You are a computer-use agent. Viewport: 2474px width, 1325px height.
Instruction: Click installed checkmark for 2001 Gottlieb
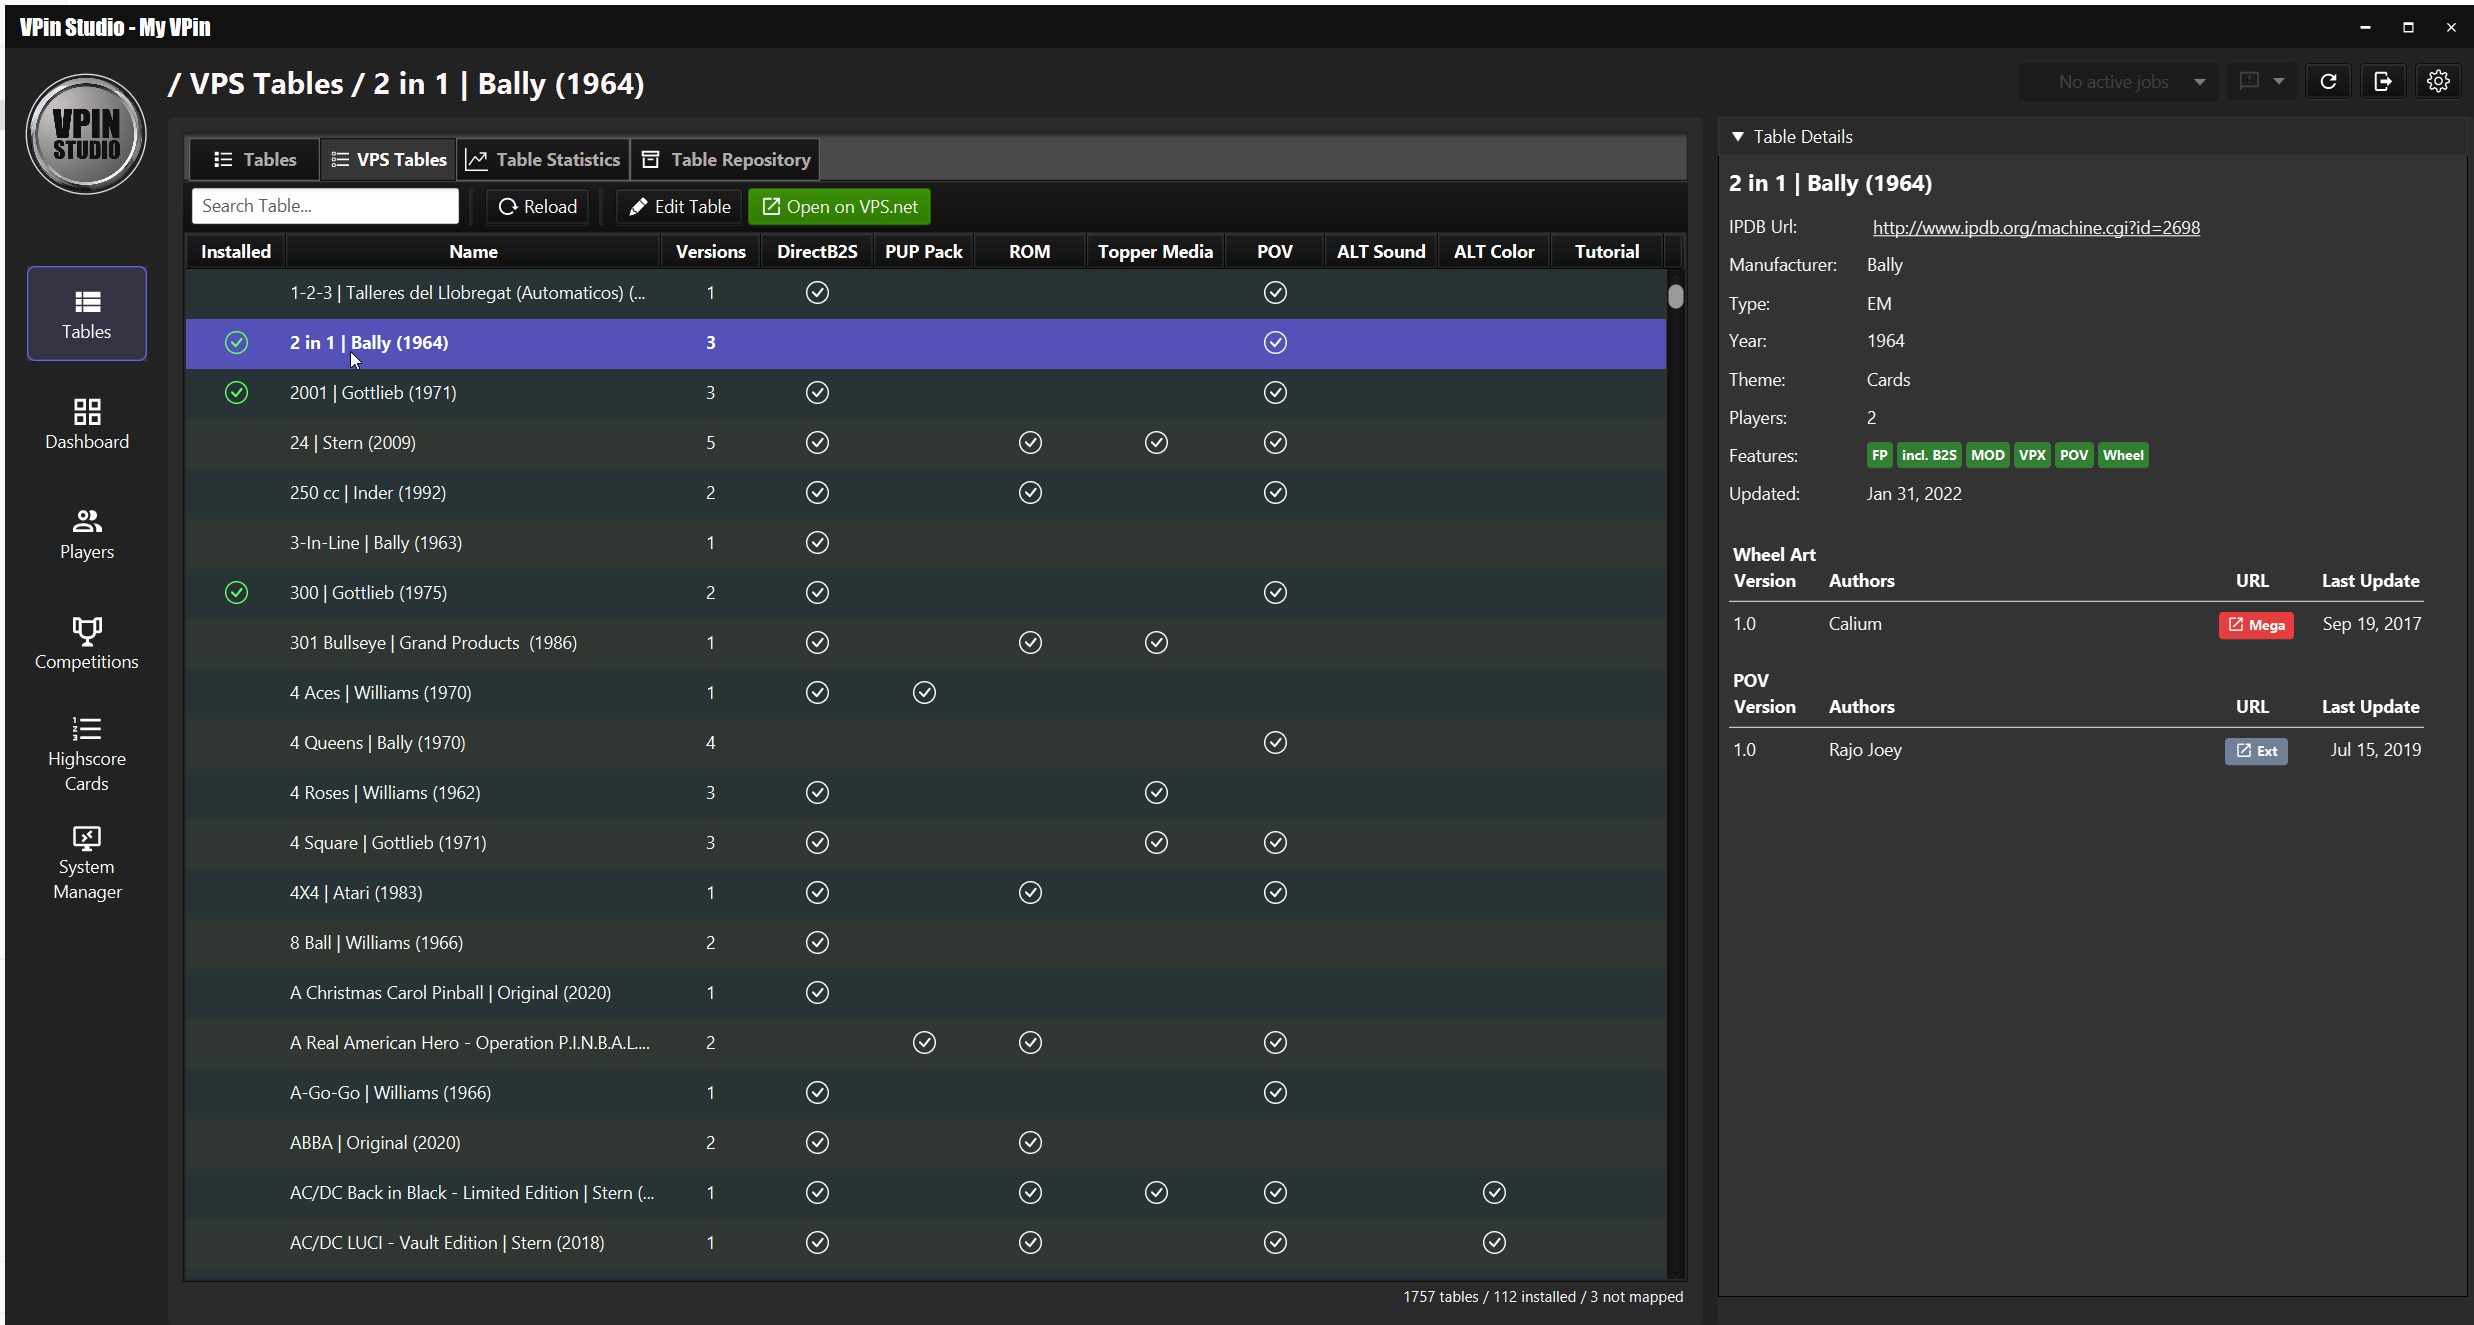tap(236, 393)
